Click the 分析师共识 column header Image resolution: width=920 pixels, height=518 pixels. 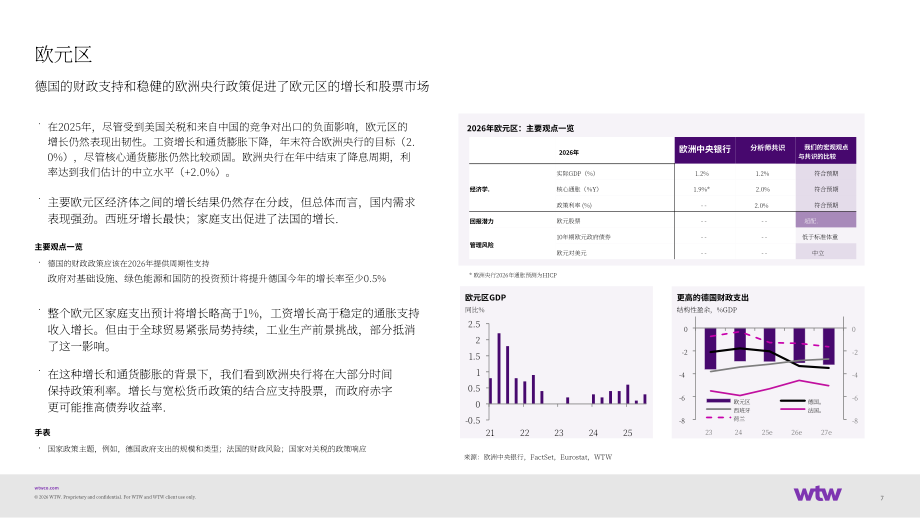tap(767, 148)
